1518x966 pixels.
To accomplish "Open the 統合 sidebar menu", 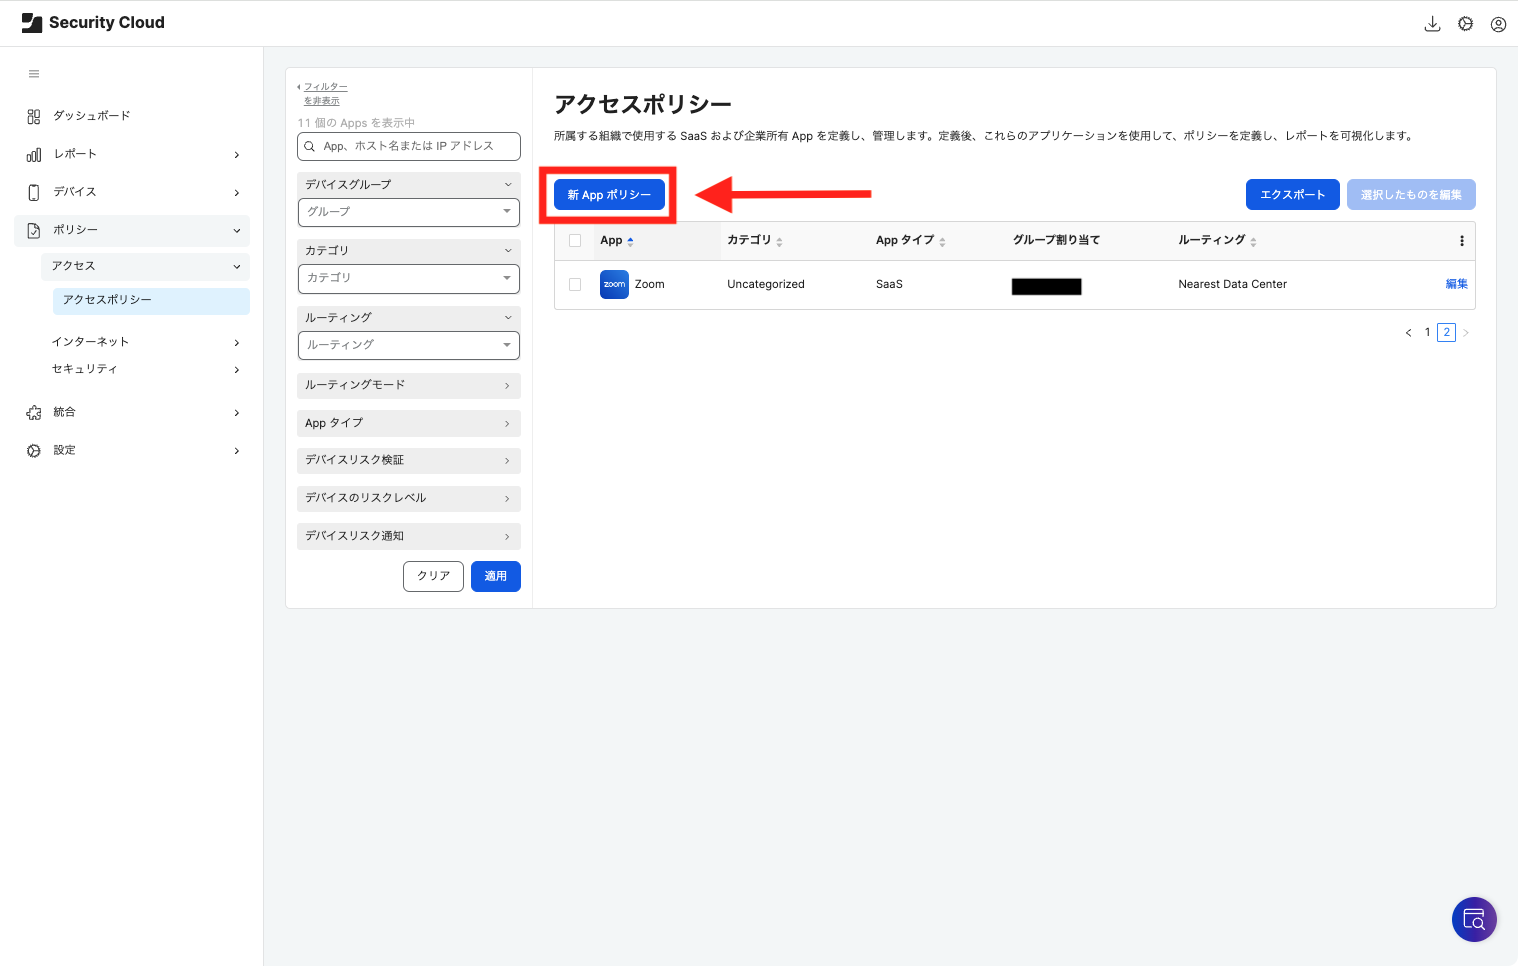I will (132, 412).
